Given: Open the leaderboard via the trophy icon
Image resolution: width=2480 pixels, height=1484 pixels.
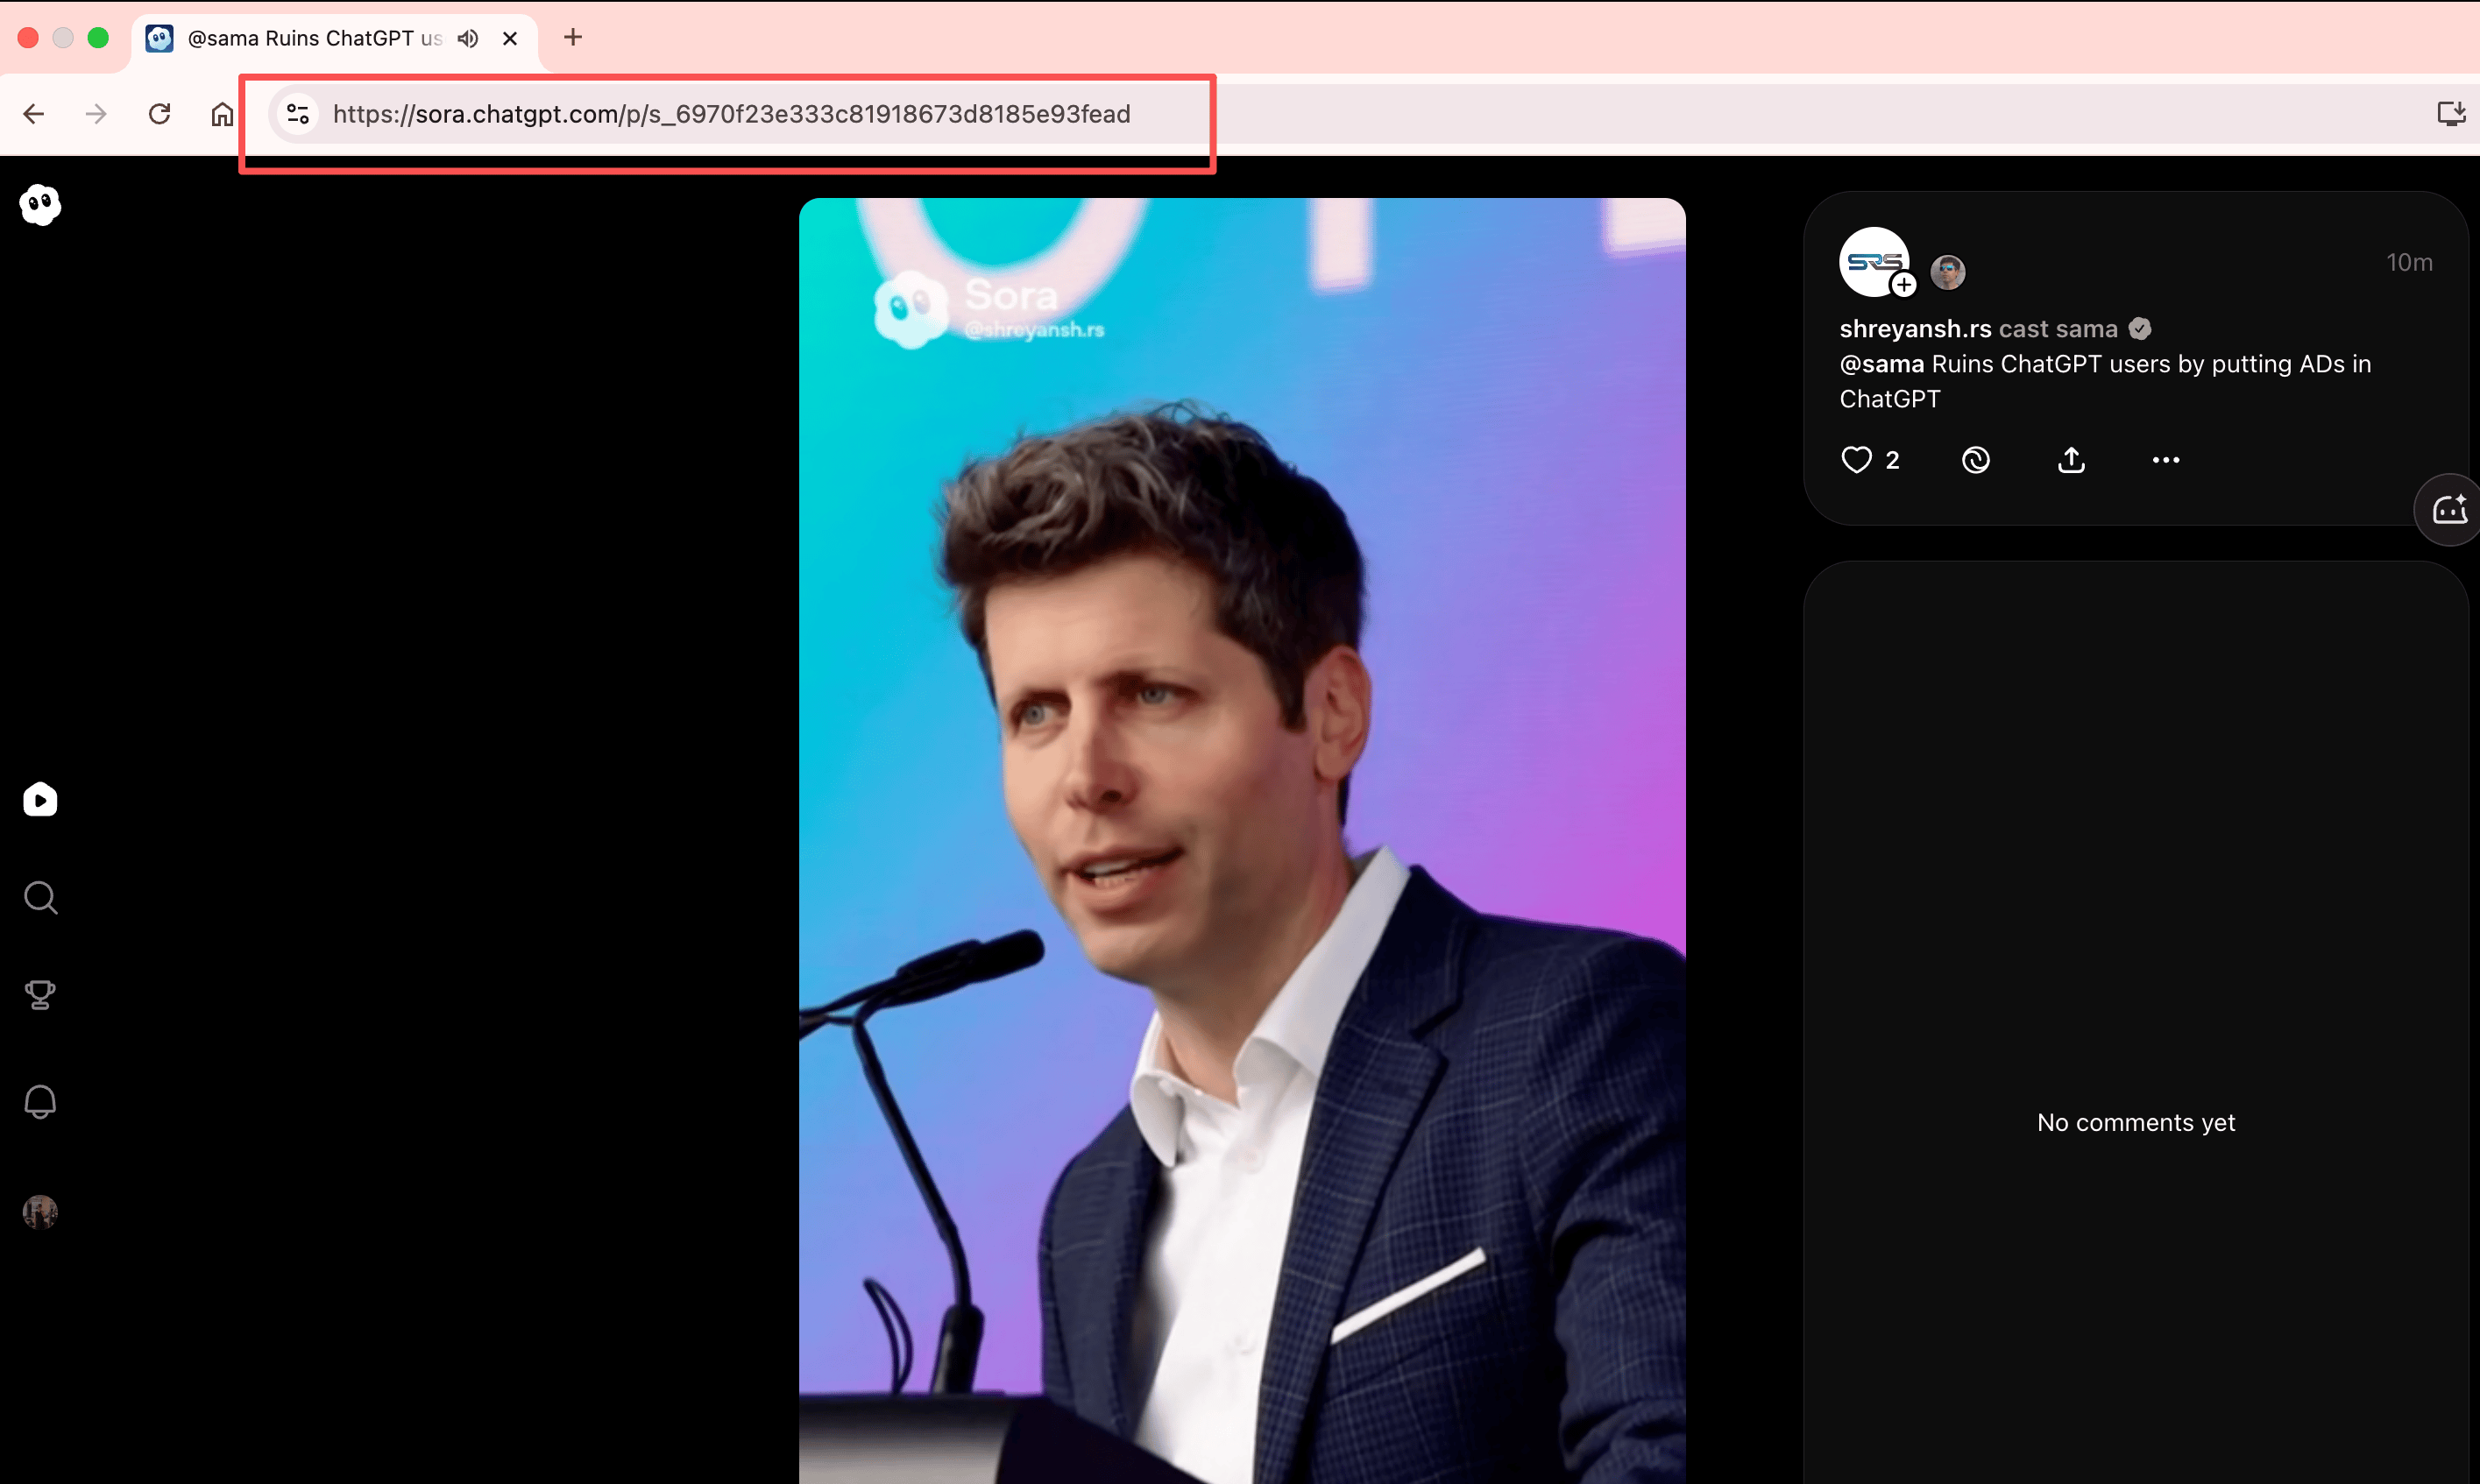Looking at the screenshot, I should (x=40, y=995).
